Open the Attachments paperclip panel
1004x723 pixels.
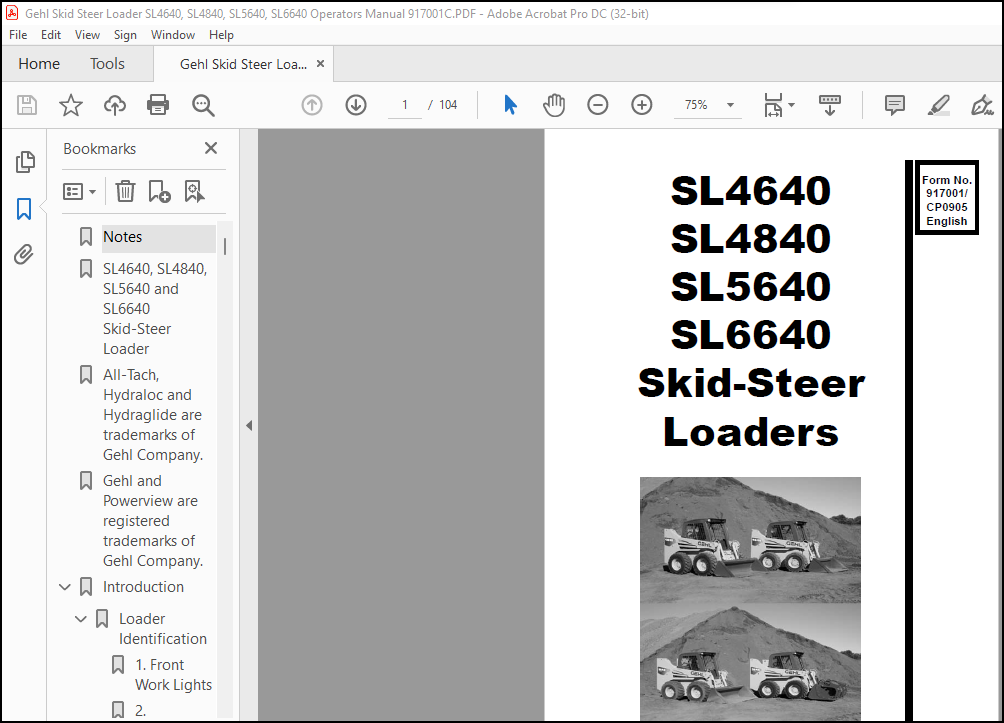pyautogui.click(x=24, y=254)
